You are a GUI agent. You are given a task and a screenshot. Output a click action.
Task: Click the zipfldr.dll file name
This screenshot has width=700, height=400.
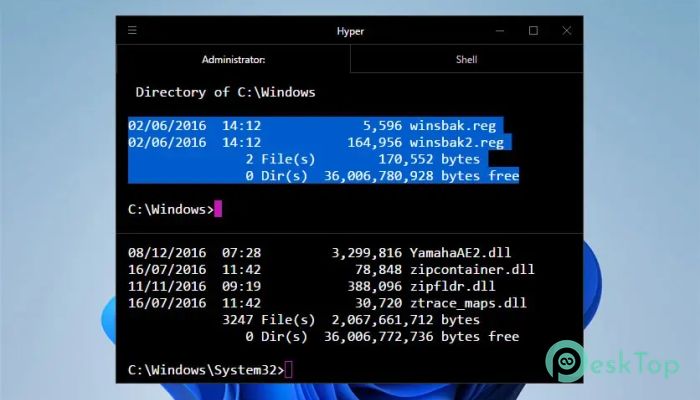tap(452, 286)
